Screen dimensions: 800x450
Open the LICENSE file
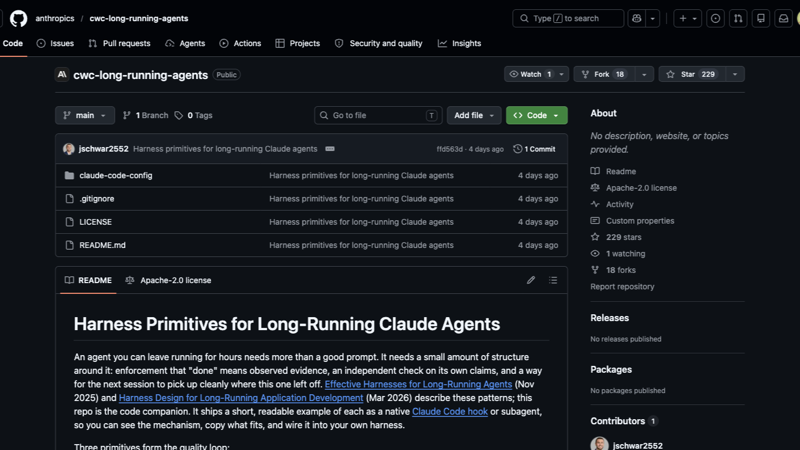[95, 222]
